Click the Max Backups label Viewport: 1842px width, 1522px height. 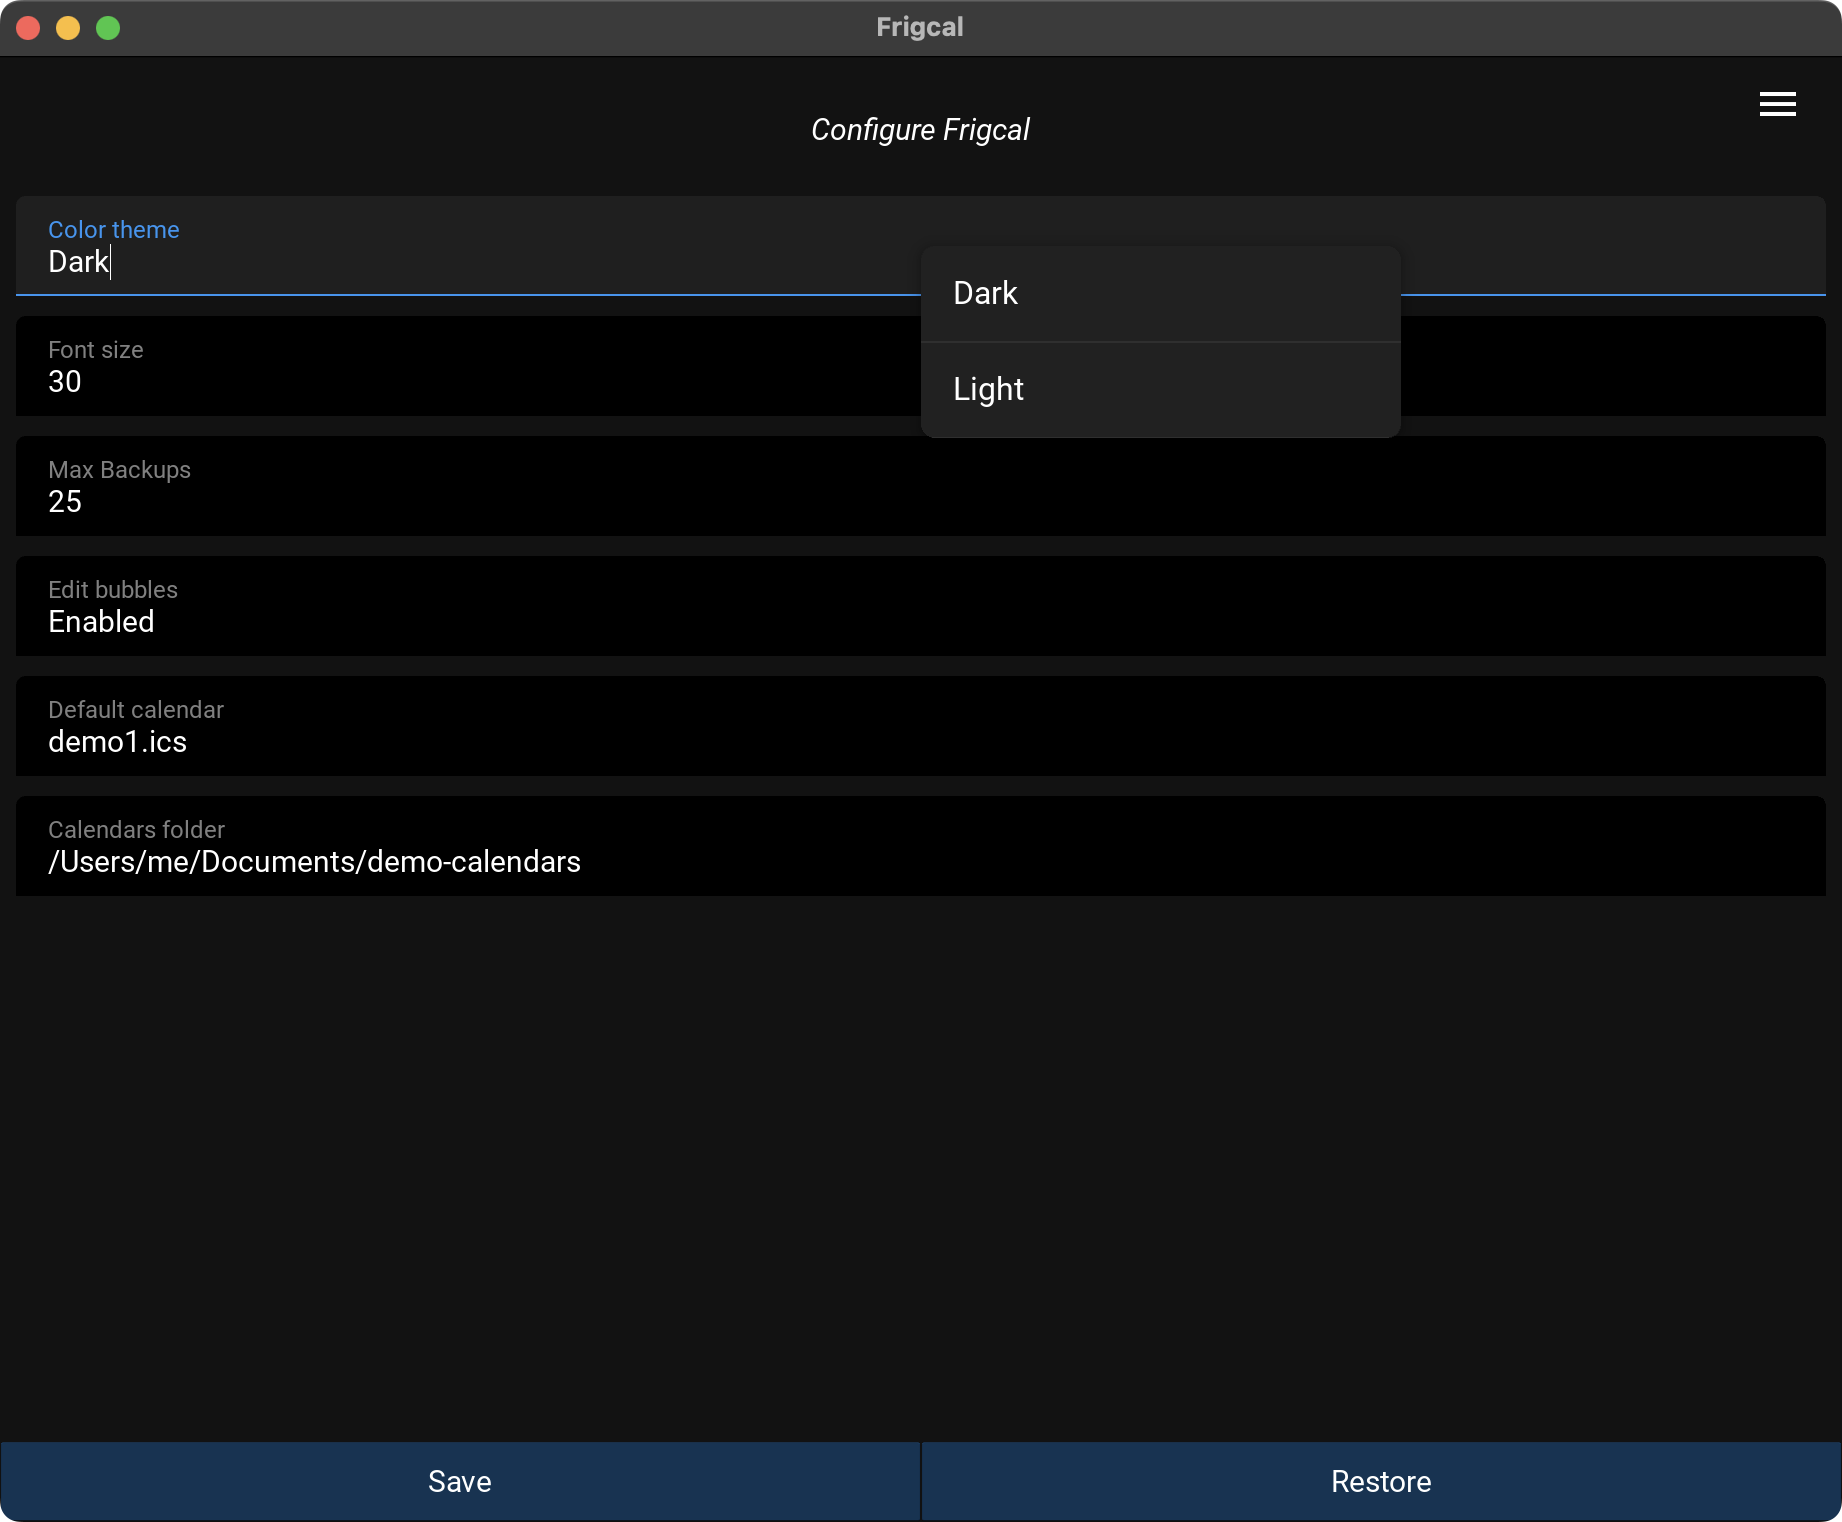(x=119, y=470)
